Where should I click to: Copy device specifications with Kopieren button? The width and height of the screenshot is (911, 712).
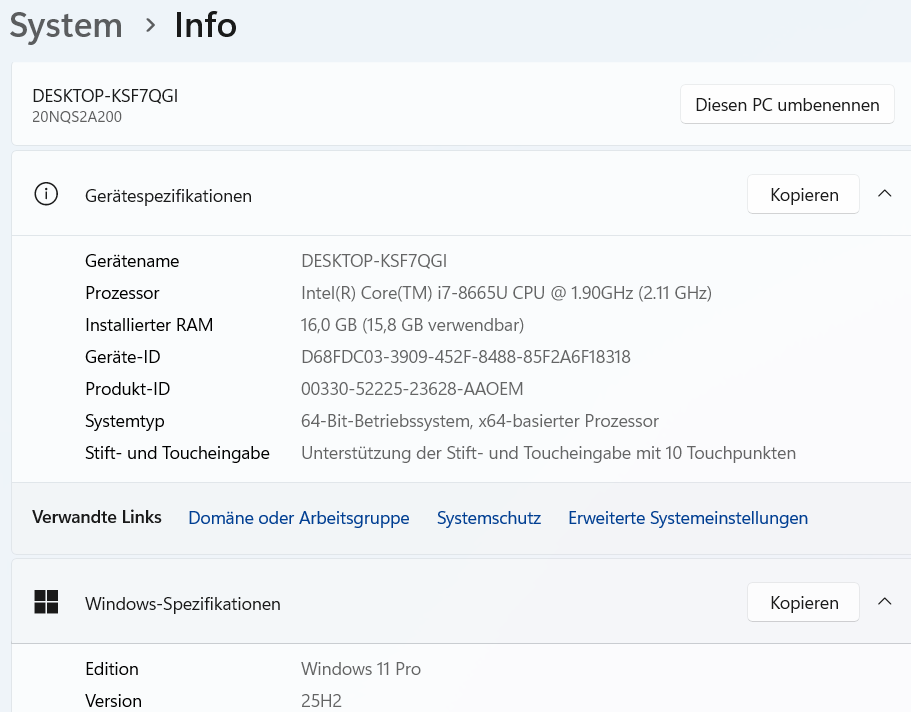pos(804,194)
